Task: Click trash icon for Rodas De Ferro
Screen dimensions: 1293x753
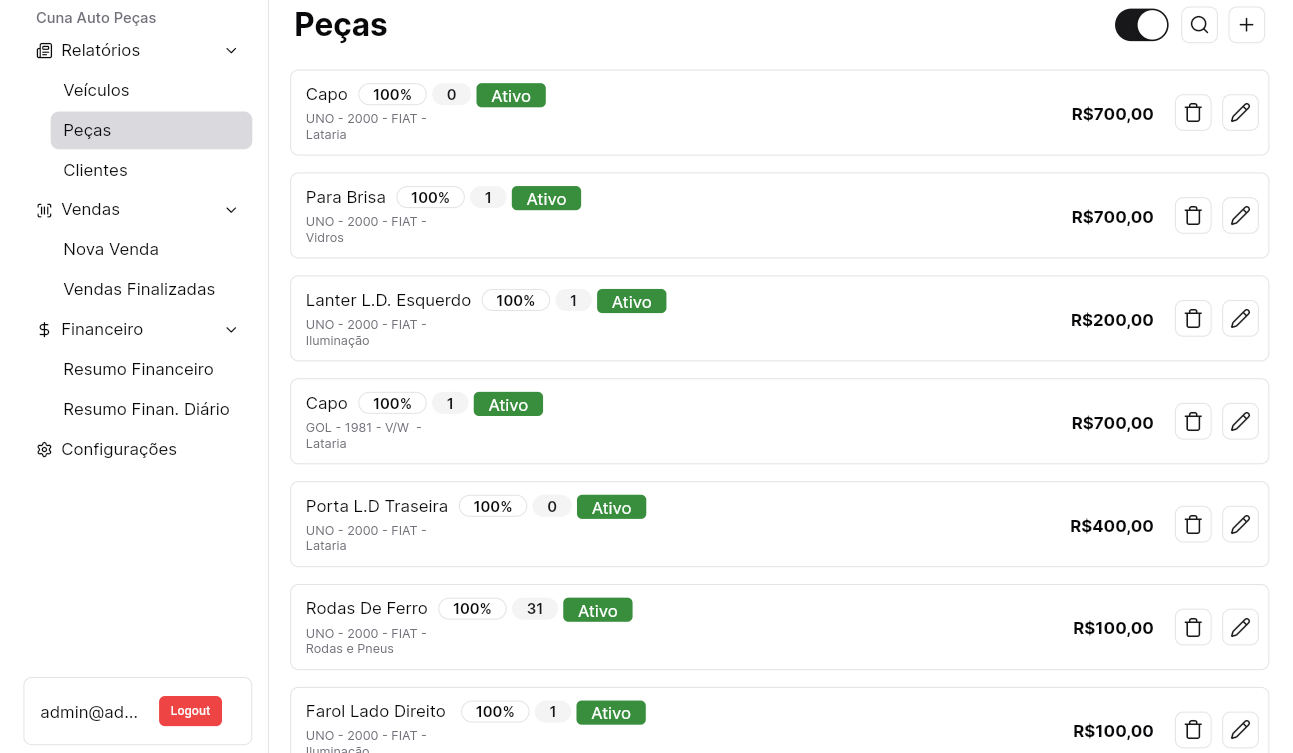Action: click(x=1192, y=628)
